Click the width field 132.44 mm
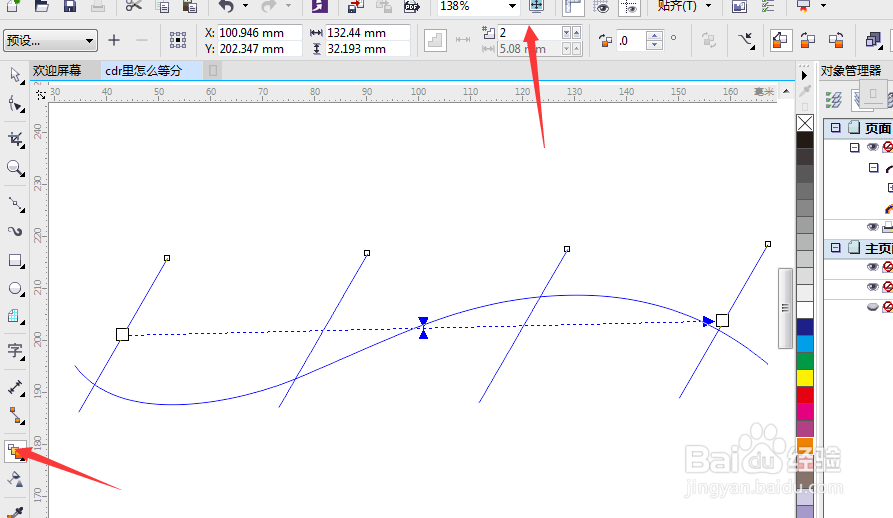The image size is (893, 518). point(367,33)
